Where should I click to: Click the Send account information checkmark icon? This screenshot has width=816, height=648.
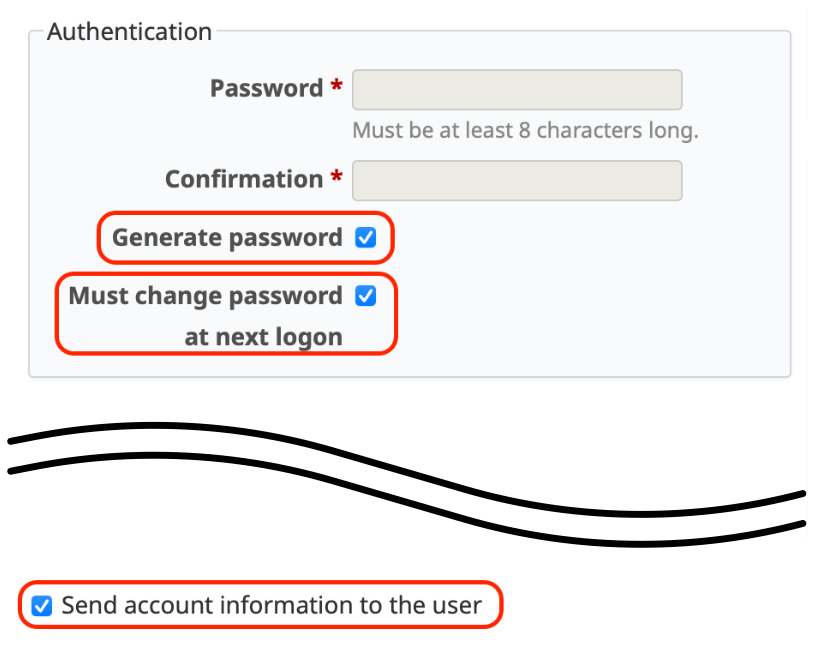tap(41, 605)
